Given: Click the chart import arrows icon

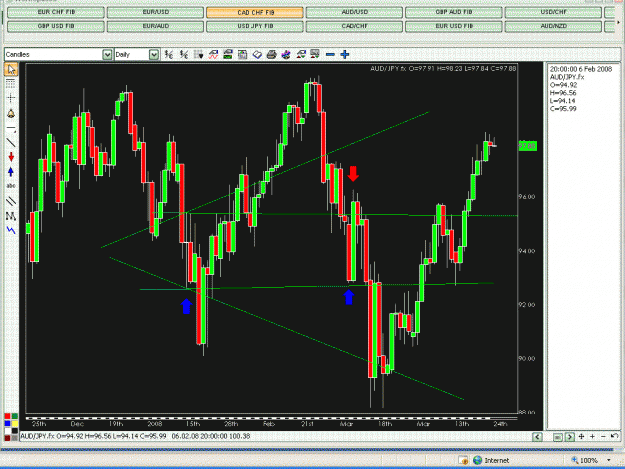Looking at the screenshot, I should click(x=301, y=55).
